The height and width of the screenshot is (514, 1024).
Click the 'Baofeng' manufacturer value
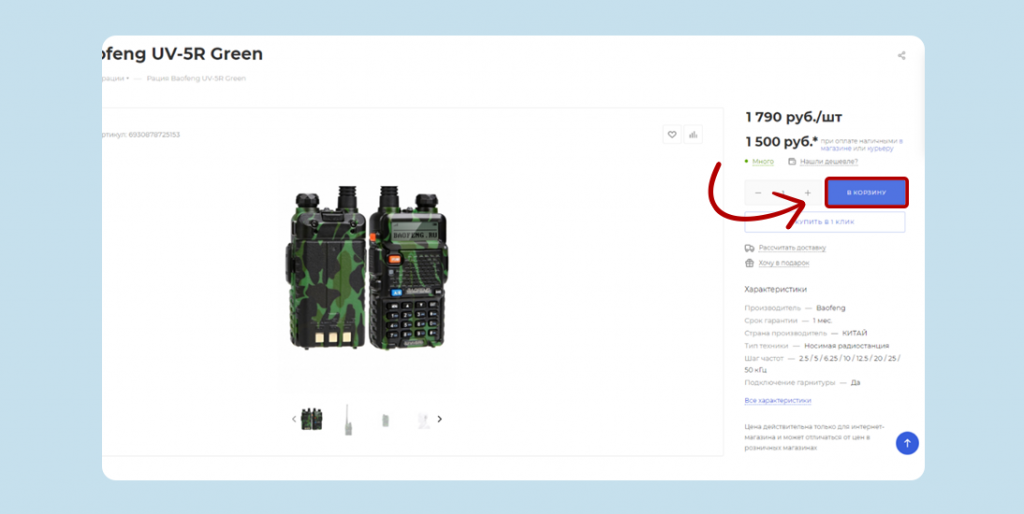click(x=831, y=308)
